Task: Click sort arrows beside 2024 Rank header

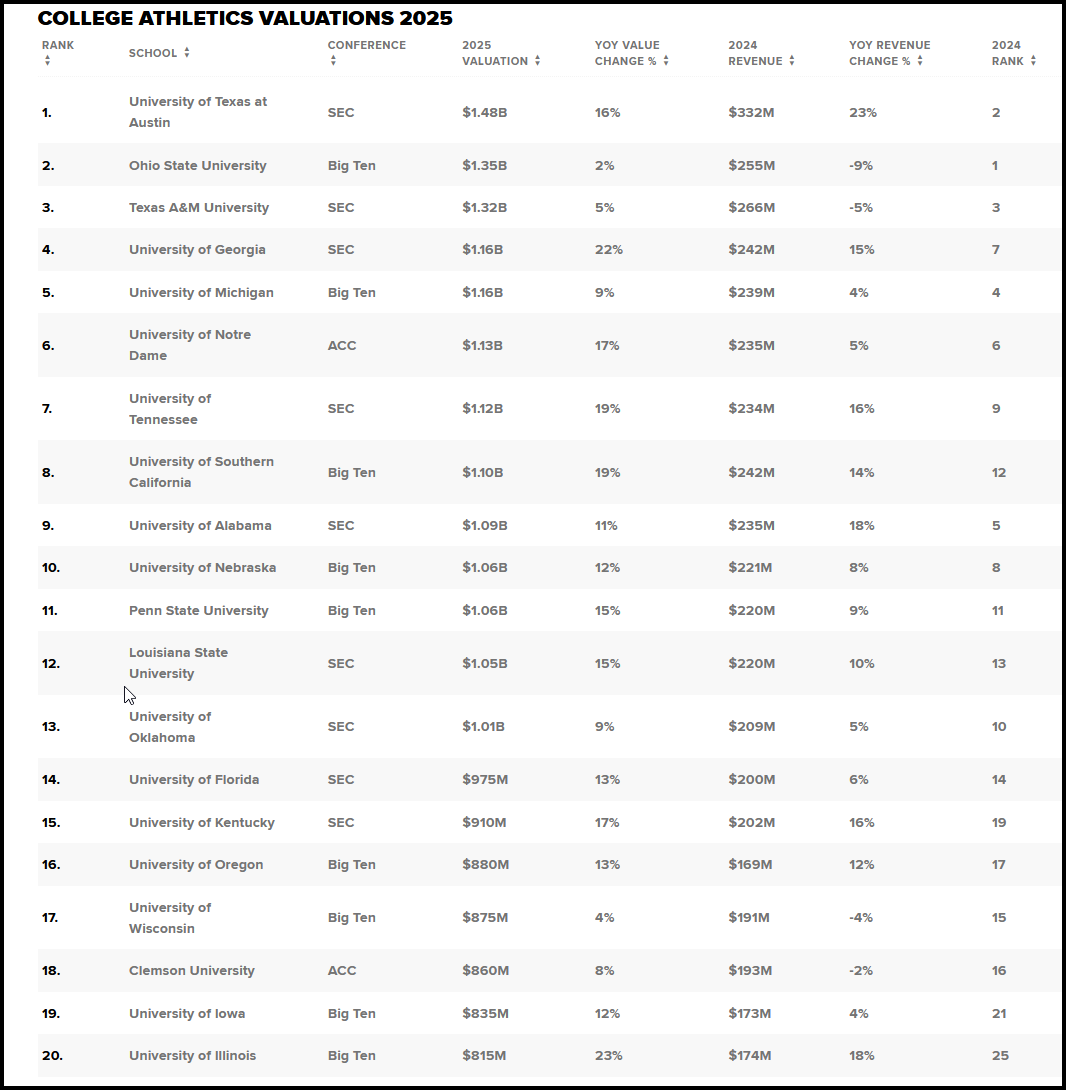Action: point(1033,61)
